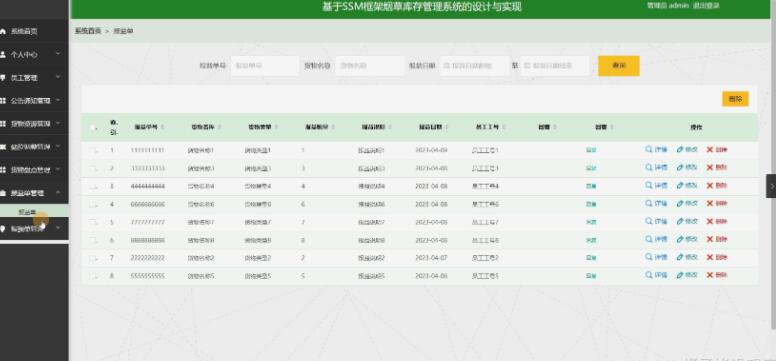Click the red X delete icon in row 2
776x361 pixels.
pyautogui.click(x=710, y=167)
